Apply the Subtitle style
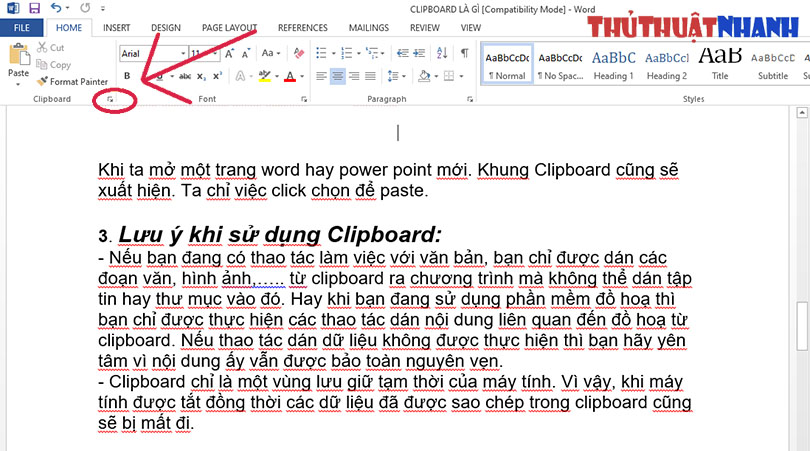 (773, 64)
